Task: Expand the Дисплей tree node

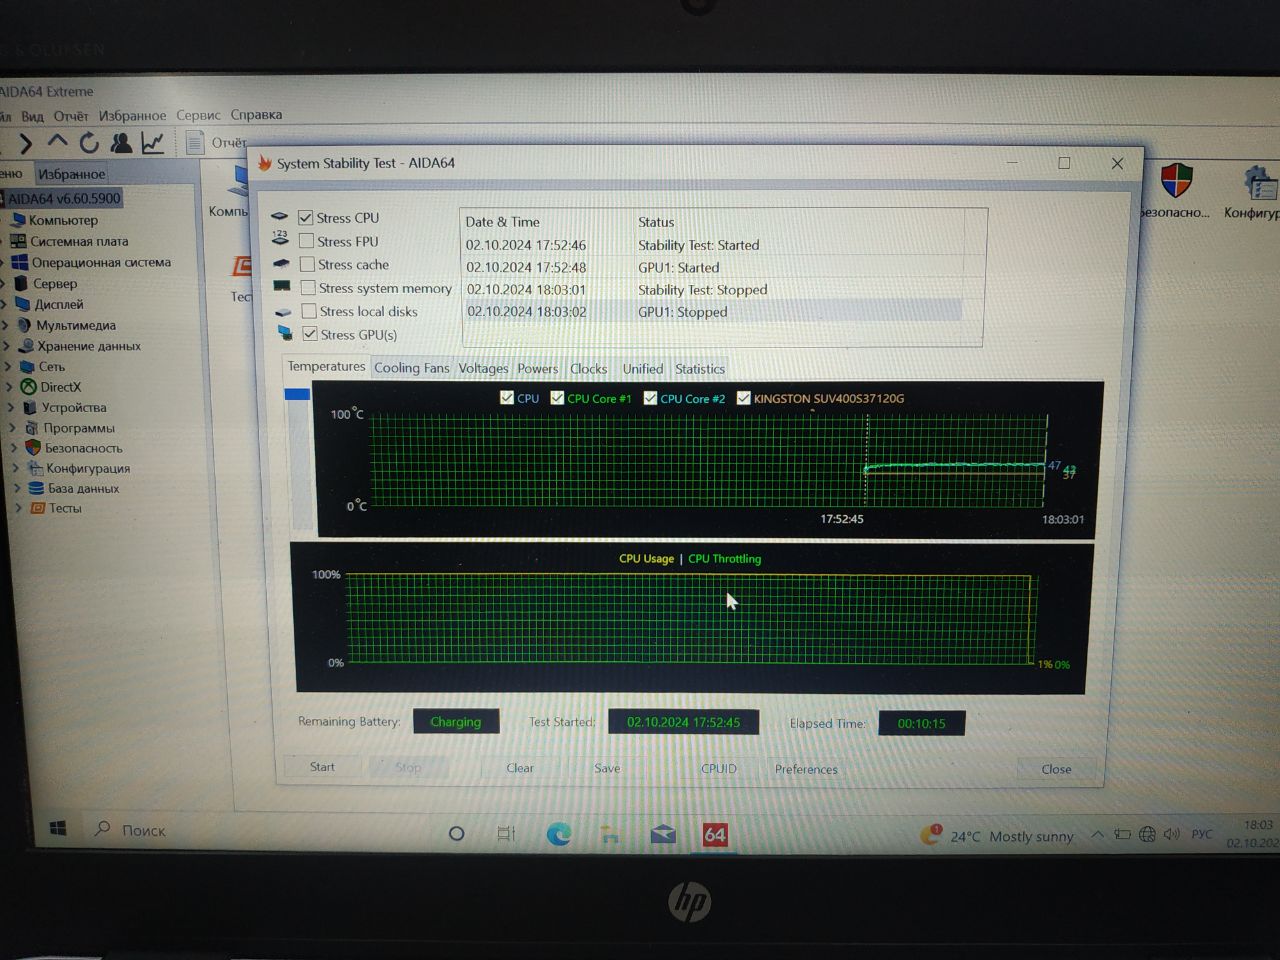Action: 6,305
